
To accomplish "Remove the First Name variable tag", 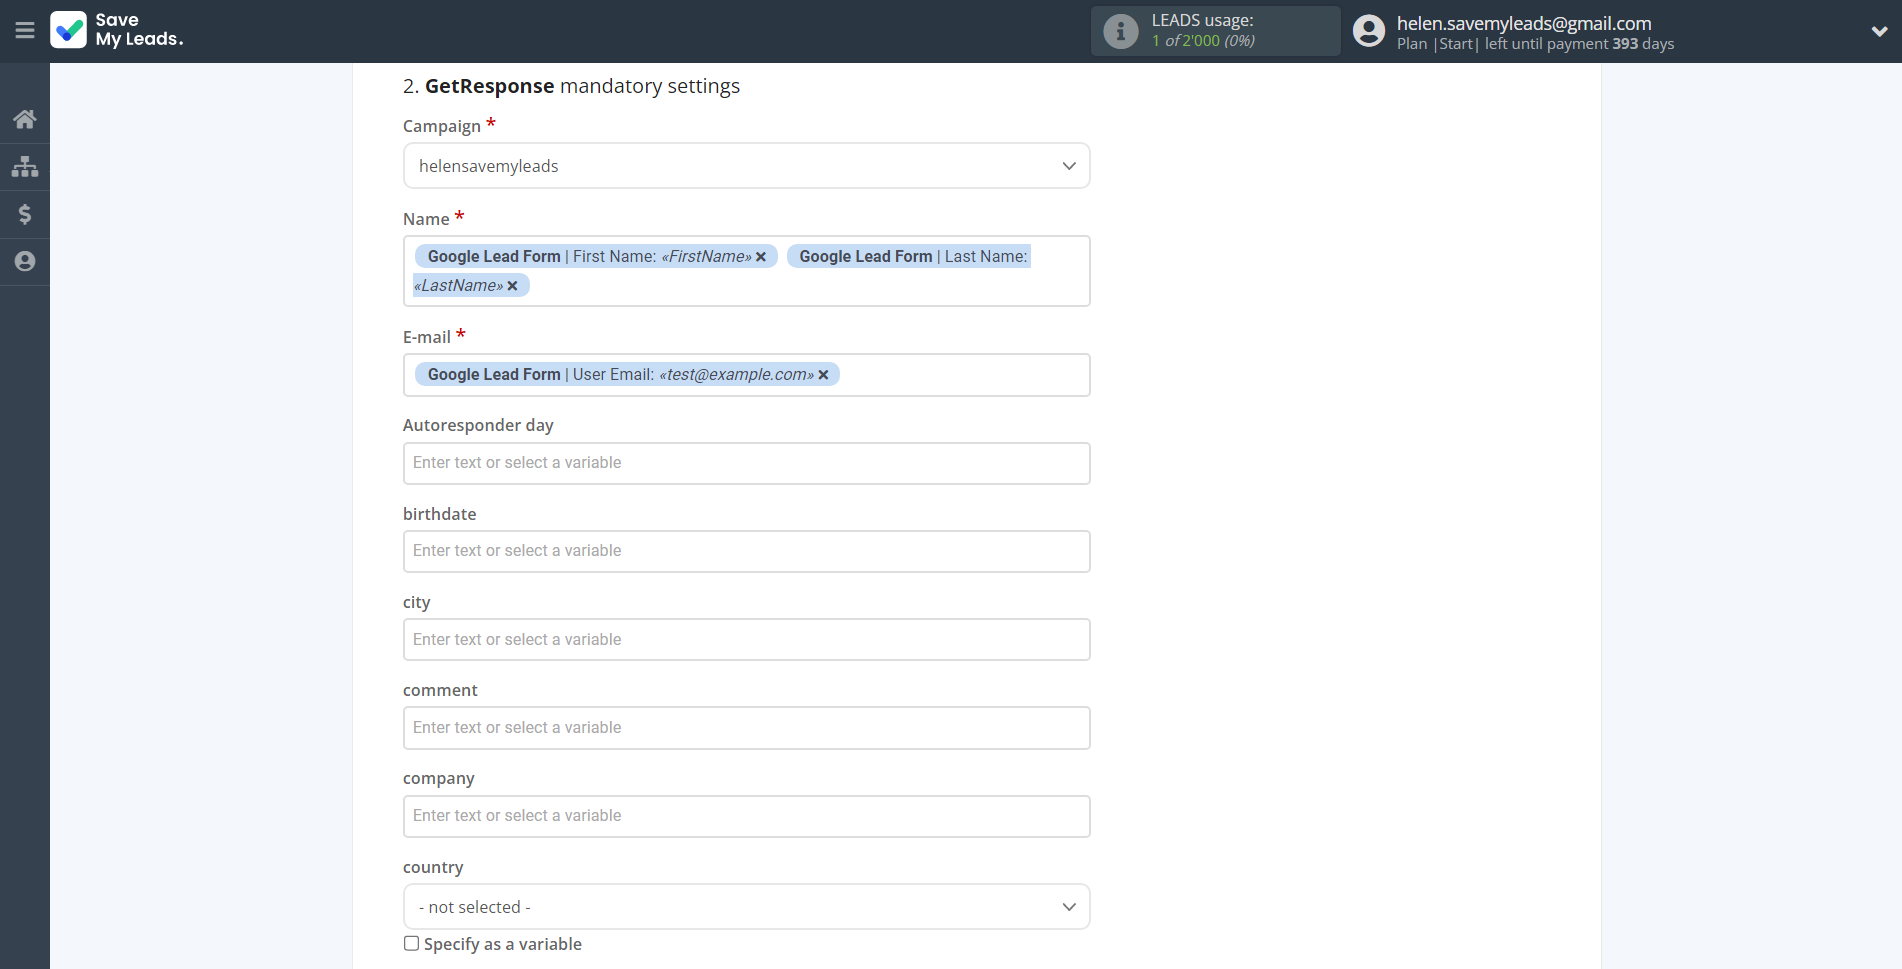I will click(761, 257).
